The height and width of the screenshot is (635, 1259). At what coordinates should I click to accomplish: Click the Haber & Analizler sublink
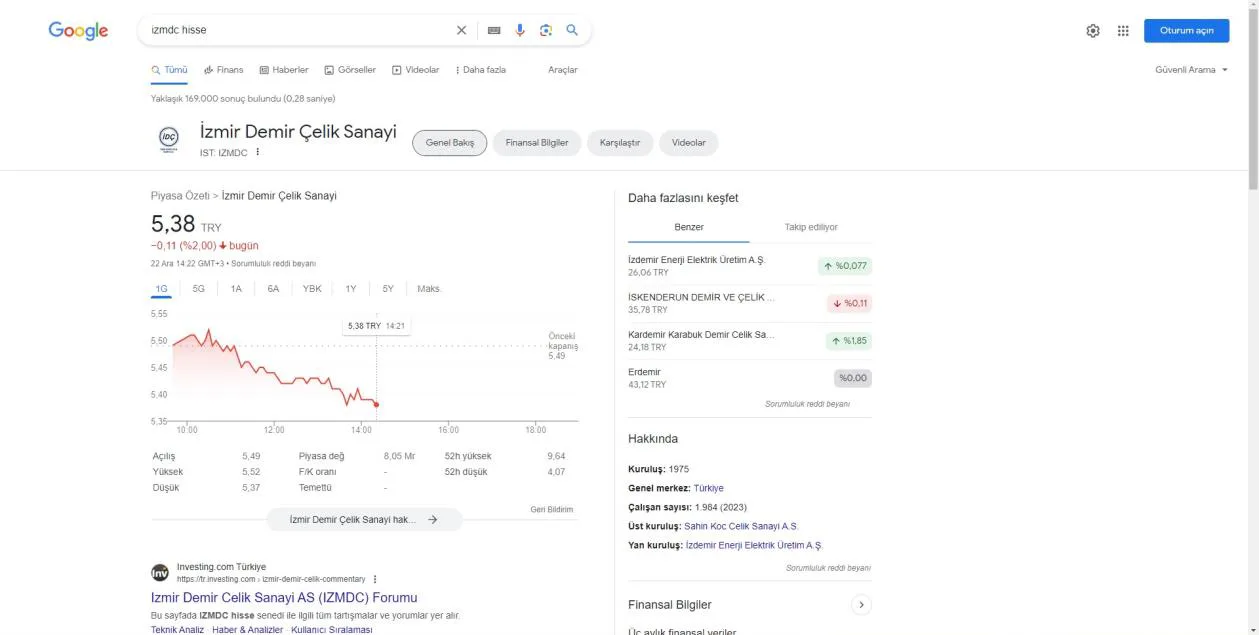[x=248, y=630]
